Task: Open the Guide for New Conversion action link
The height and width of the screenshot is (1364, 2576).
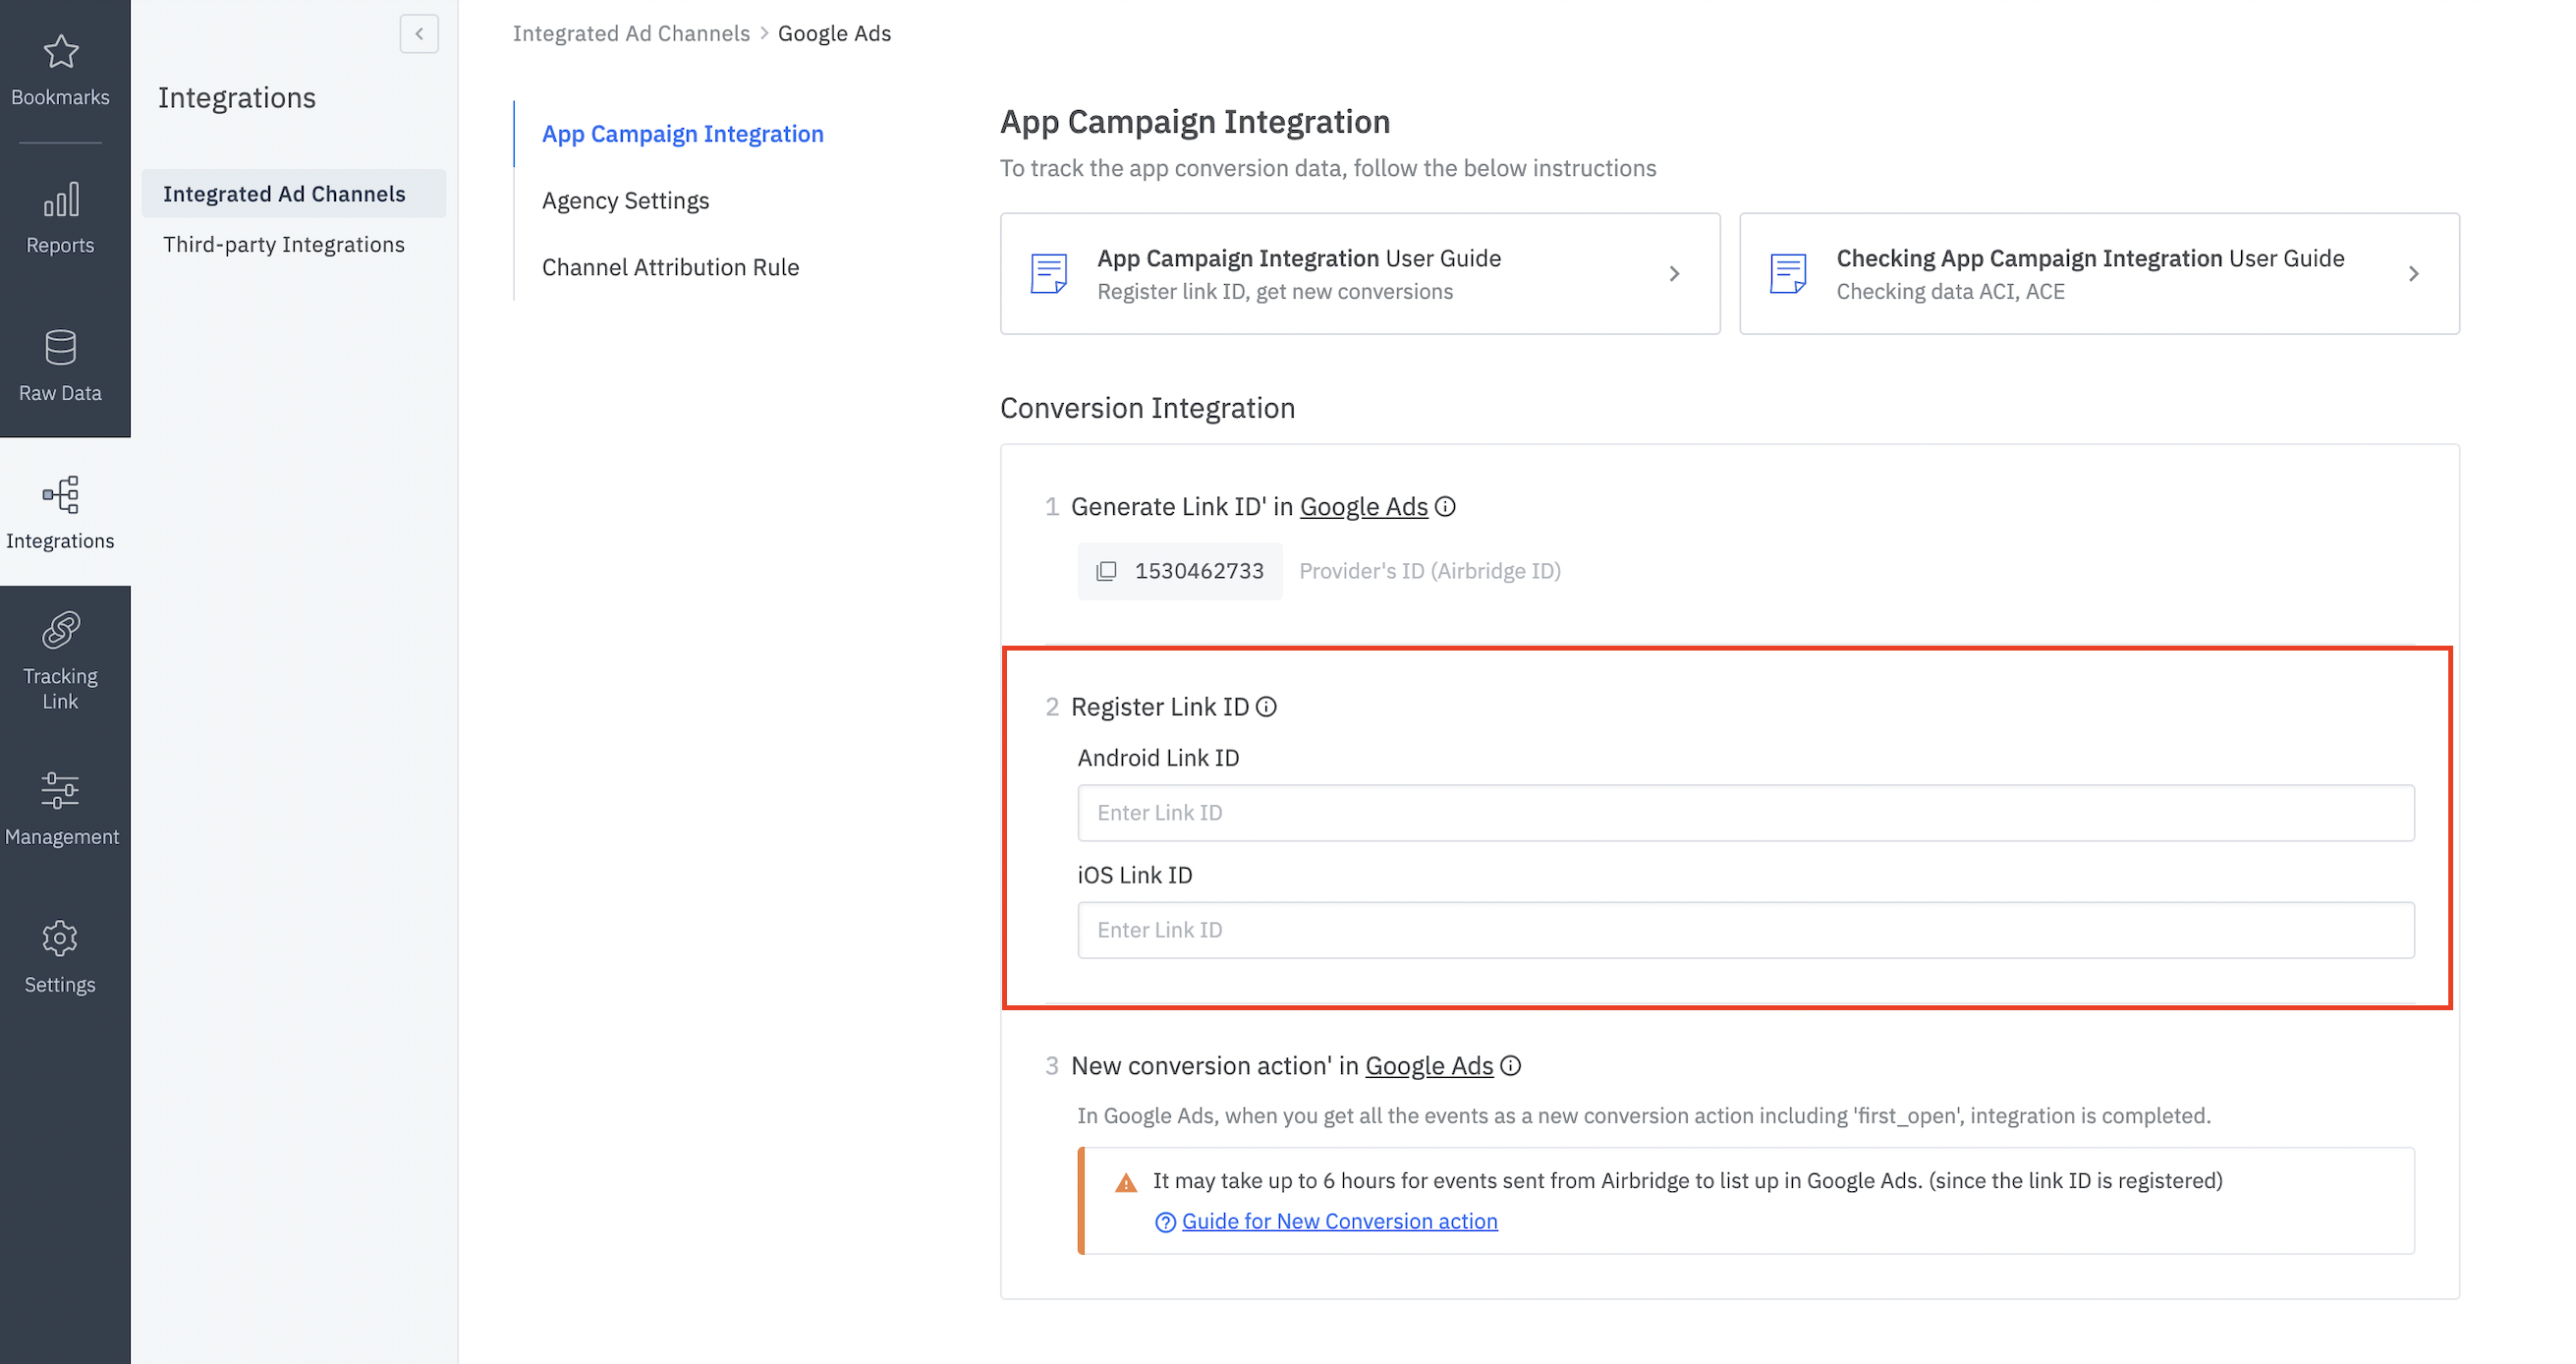Action: [x=1339, y=1221]
